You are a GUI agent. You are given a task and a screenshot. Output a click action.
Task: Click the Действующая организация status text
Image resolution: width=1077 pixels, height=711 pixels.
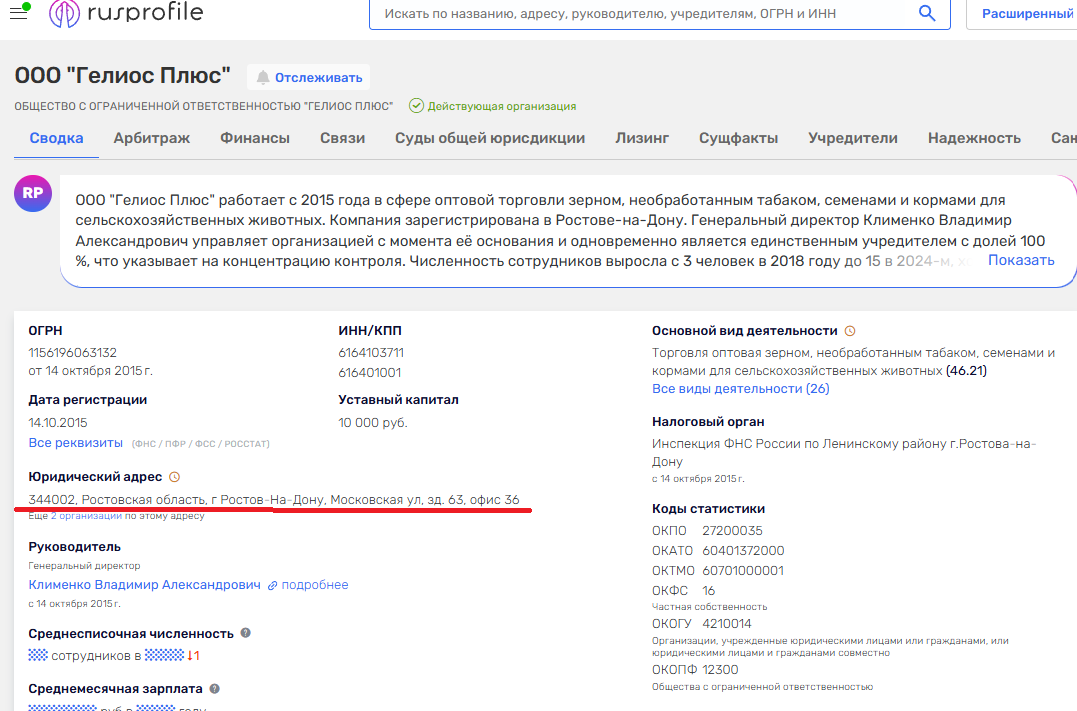(502, 106)
